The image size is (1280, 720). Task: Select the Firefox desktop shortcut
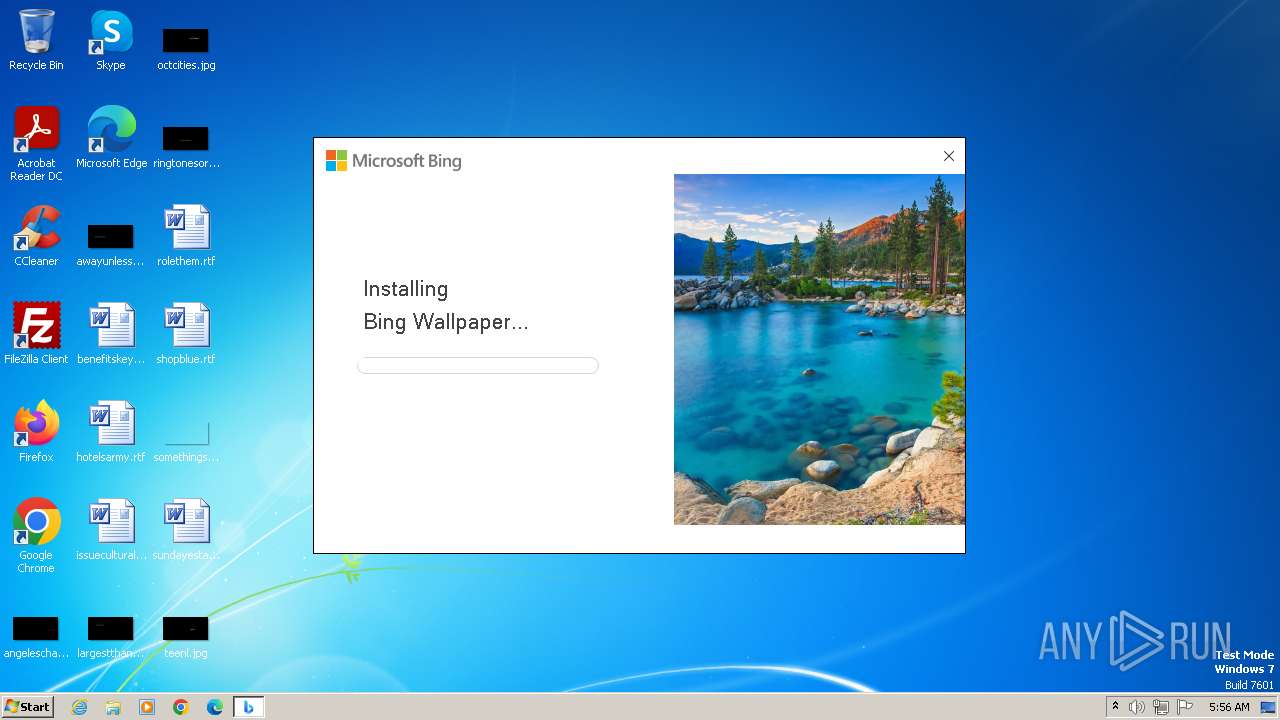[36, 432]
